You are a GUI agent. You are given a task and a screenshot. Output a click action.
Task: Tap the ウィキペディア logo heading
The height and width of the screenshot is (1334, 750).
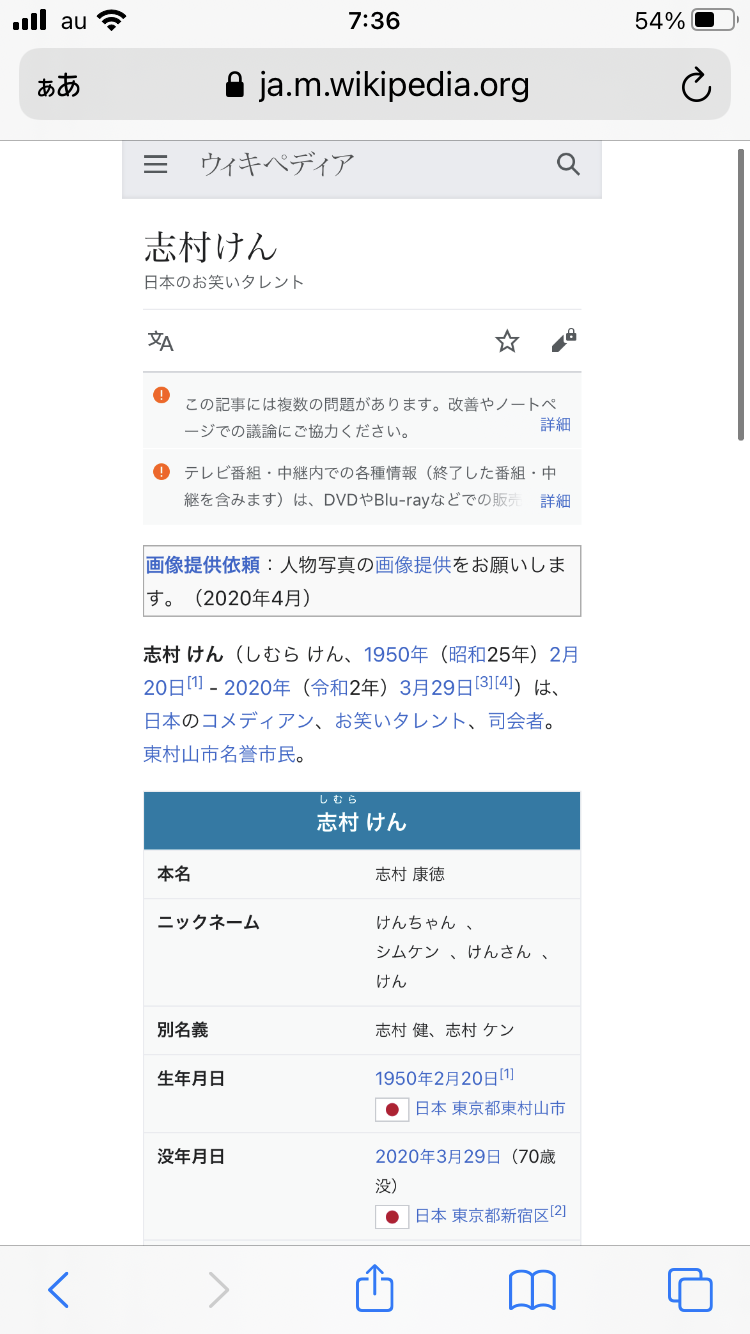click(277, 164)
